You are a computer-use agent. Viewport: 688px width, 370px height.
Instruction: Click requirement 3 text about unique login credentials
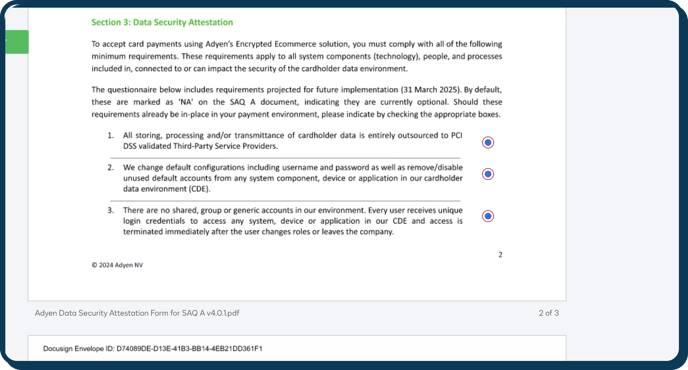(293, 221)
